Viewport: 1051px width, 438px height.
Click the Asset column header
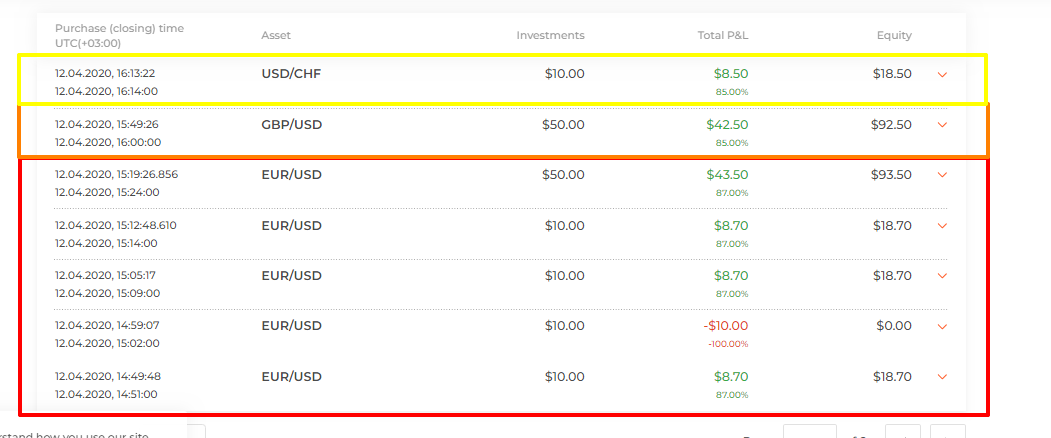276,36
